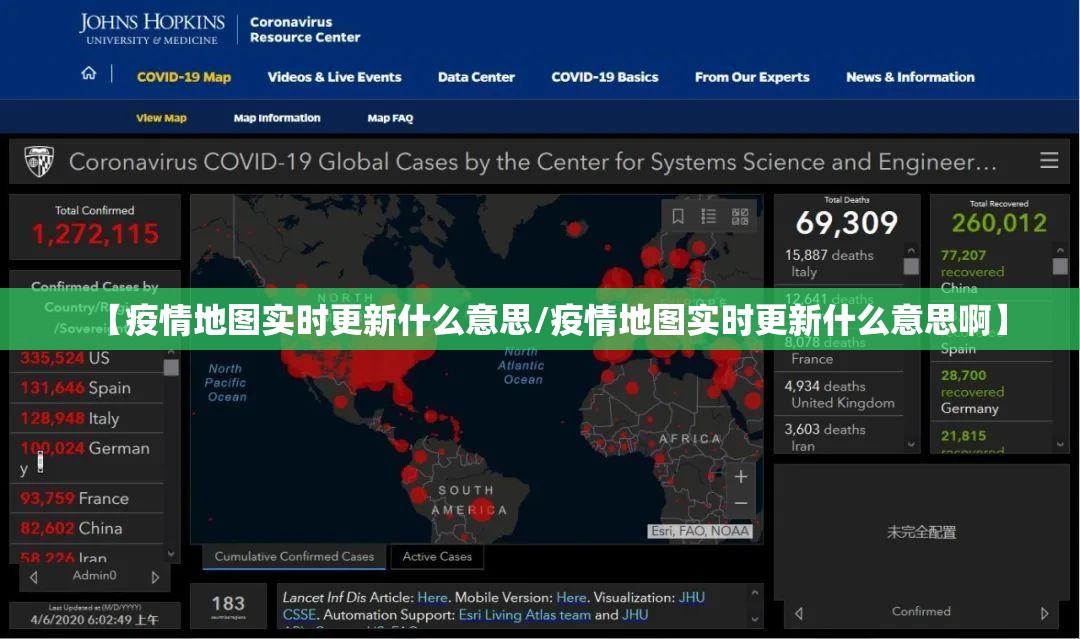Click the Johns Hopkins shield logo in the title bar
The width and height of the screenshot is (1080, 639).
tap(37, 161)
